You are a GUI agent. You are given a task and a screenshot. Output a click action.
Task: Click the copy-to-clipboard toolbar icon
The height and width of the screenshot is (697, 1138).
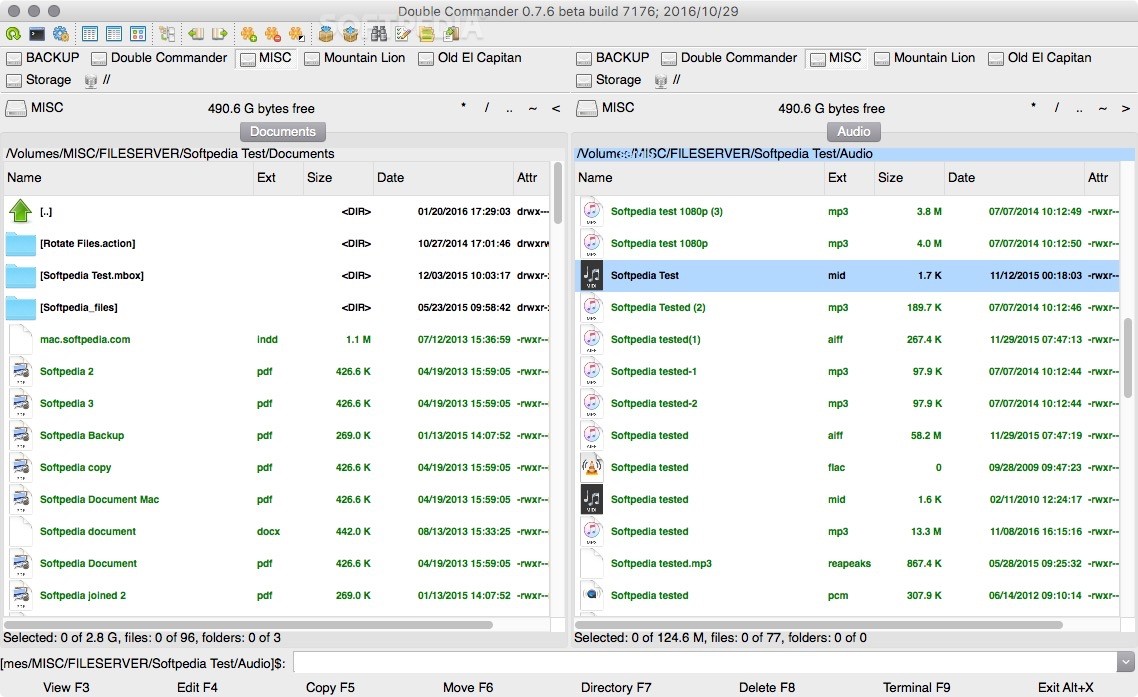pyautogui.click(x=451, y=33)
